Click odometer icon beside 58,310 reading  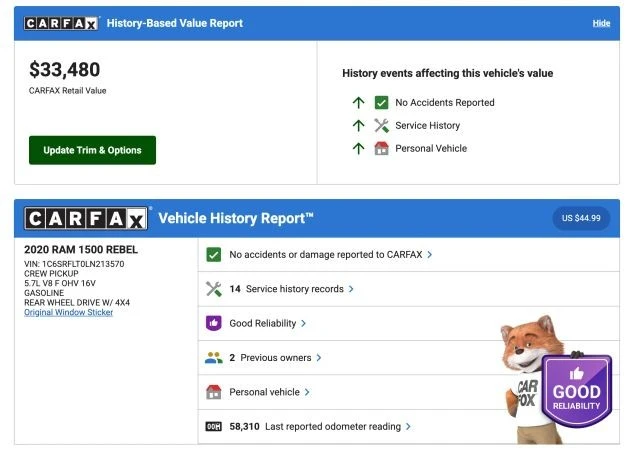pos(213,426)
